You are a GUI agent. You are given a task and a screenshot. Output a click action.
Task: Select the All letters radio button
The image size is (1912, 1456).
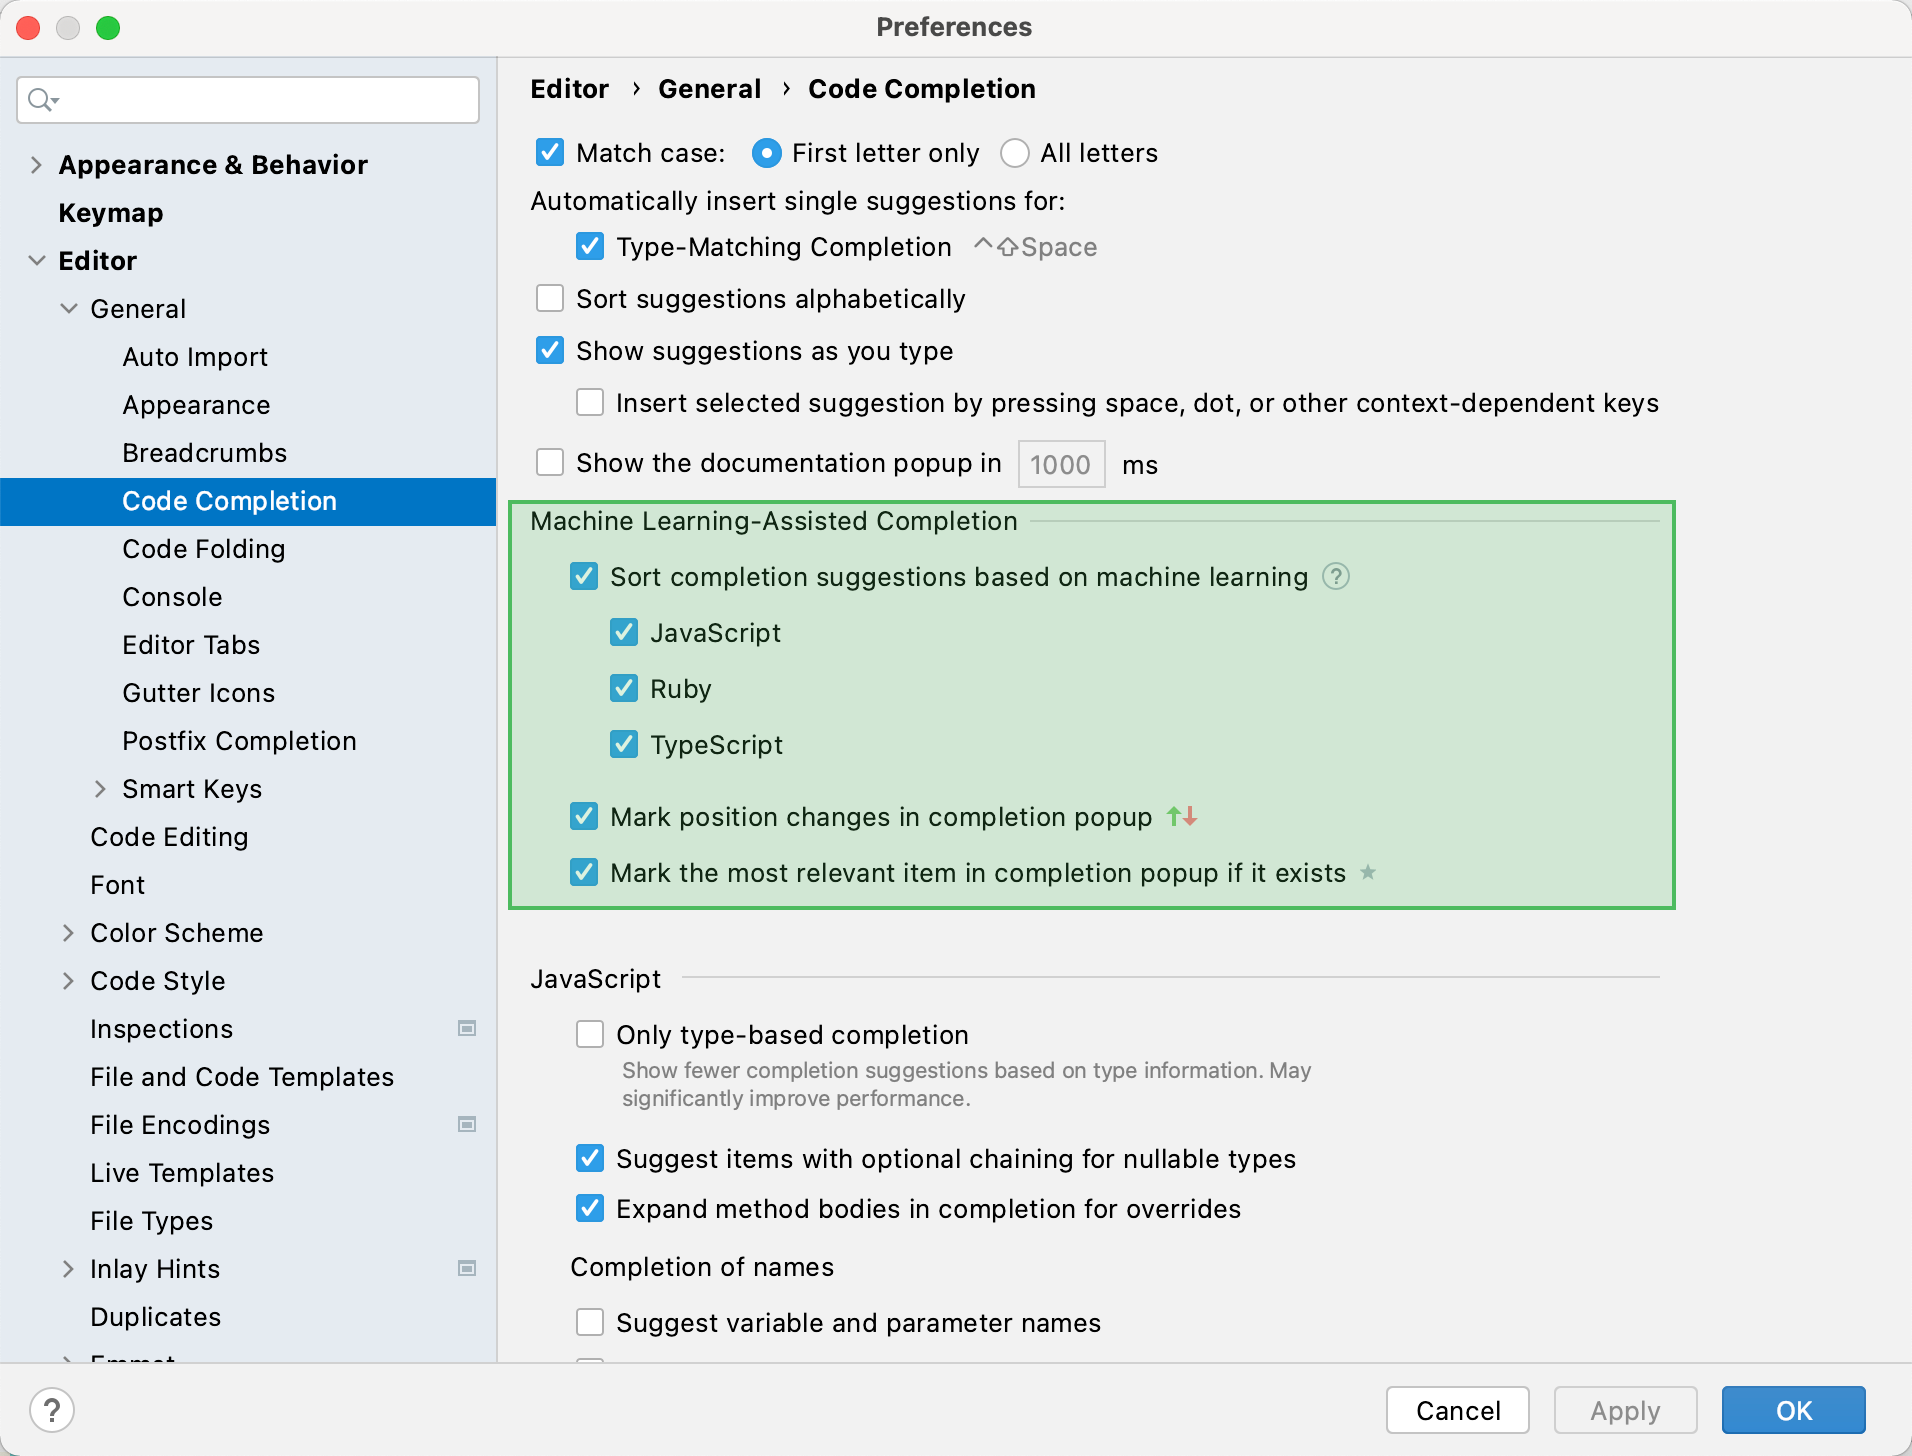(x=1015, y=153)
